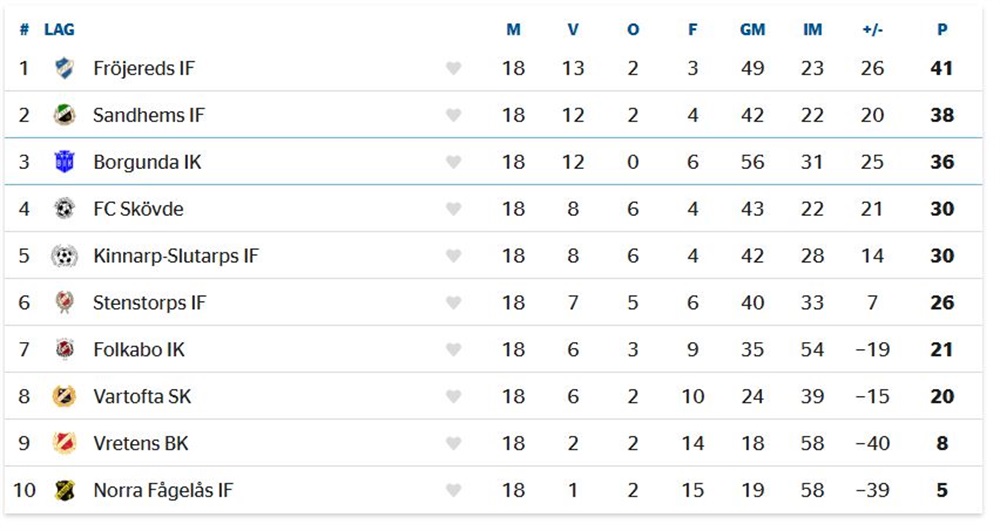Click the Stenstorps IF club crest icon
Viewport: 1000px width, 531px height.
click(64, 303)
